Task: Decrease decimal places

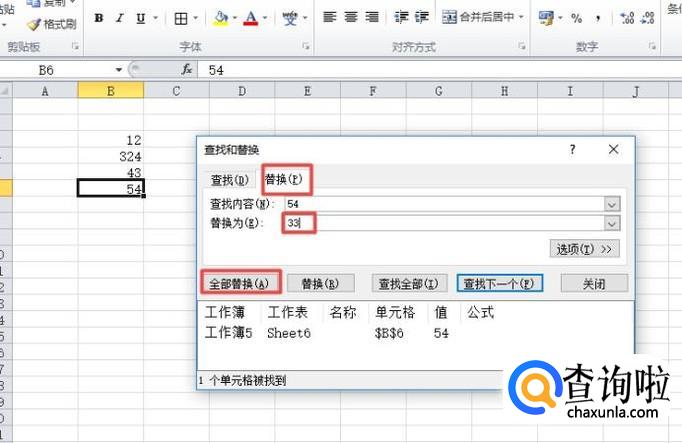Action: pos(648,18)
